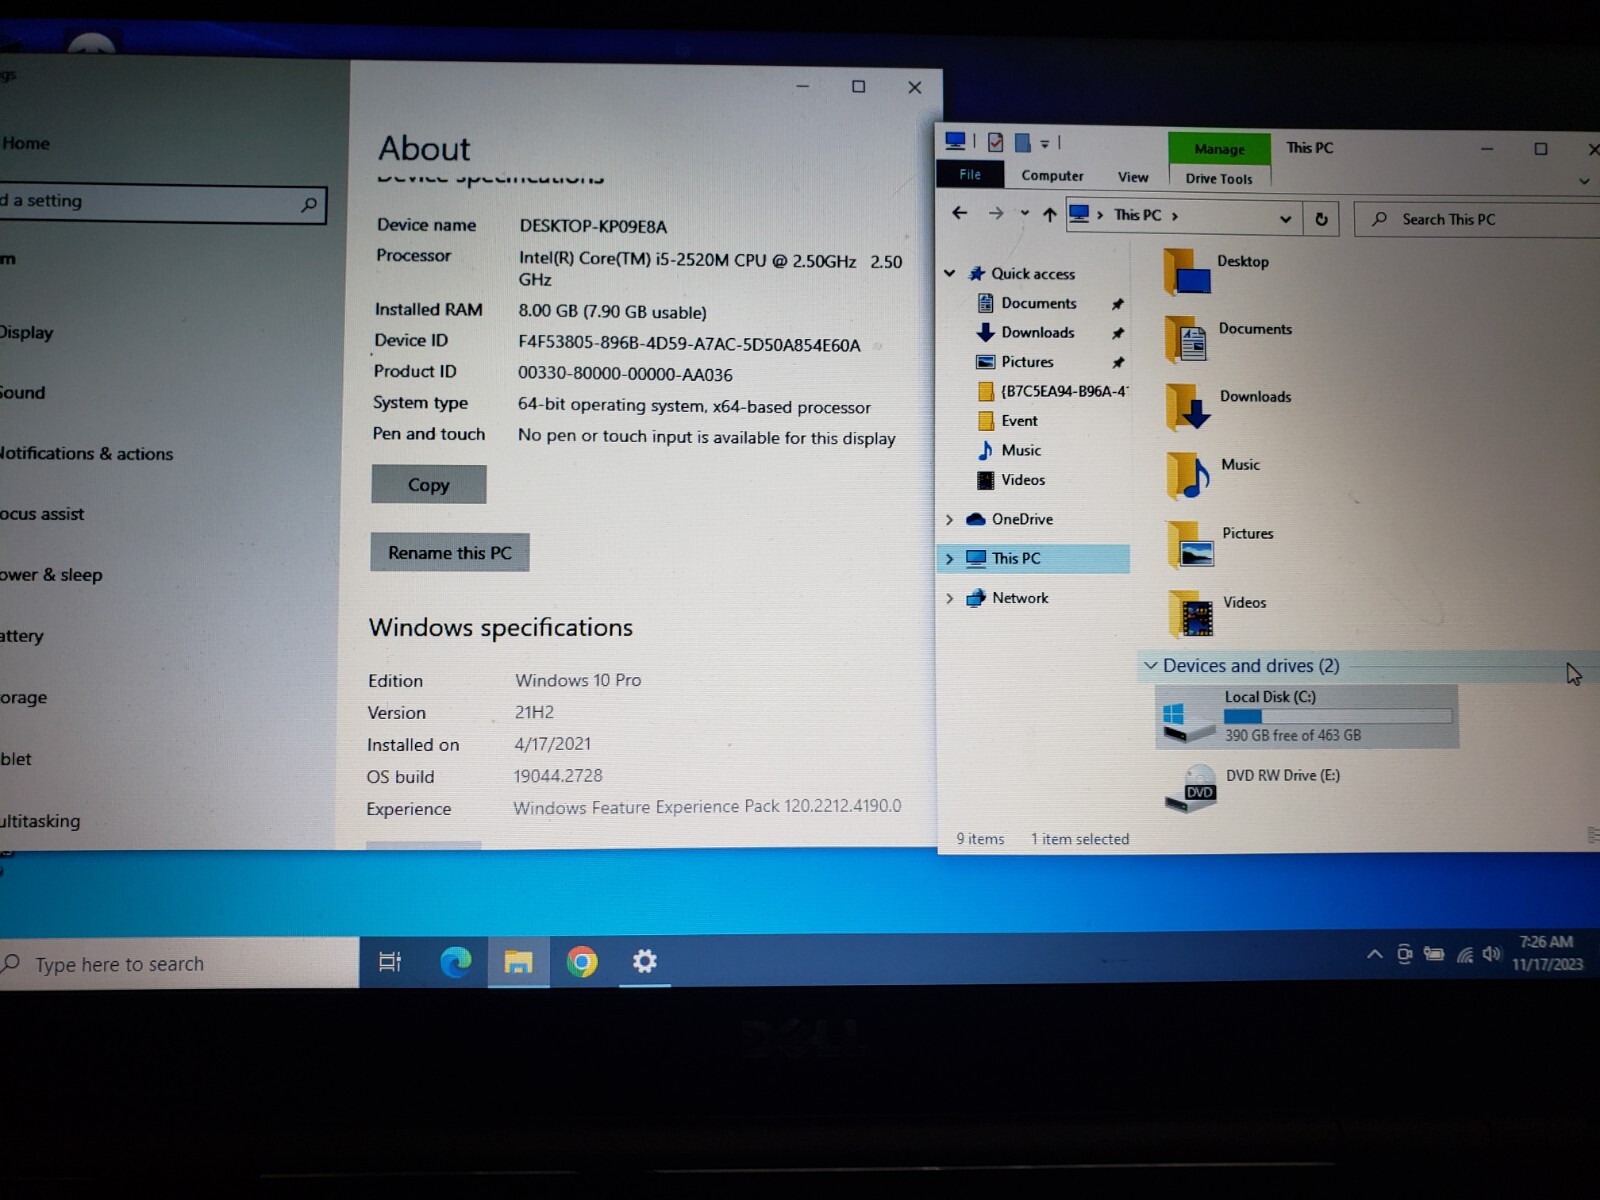The image size is (1600, 1200).
Task: Click the Device ID value text
Action: (689, 344)
